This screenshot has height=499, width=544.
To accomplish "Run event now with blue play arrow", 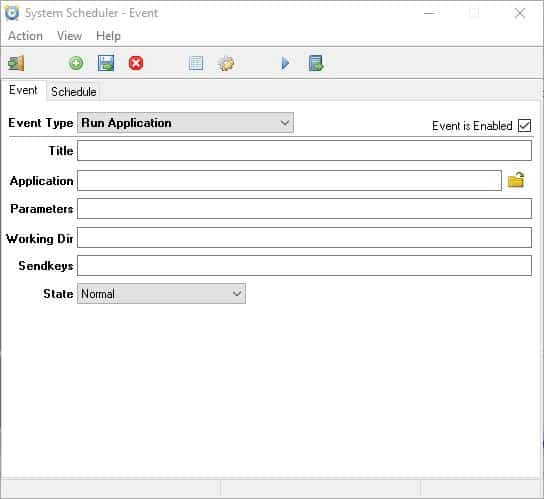I will click(285, 64).
